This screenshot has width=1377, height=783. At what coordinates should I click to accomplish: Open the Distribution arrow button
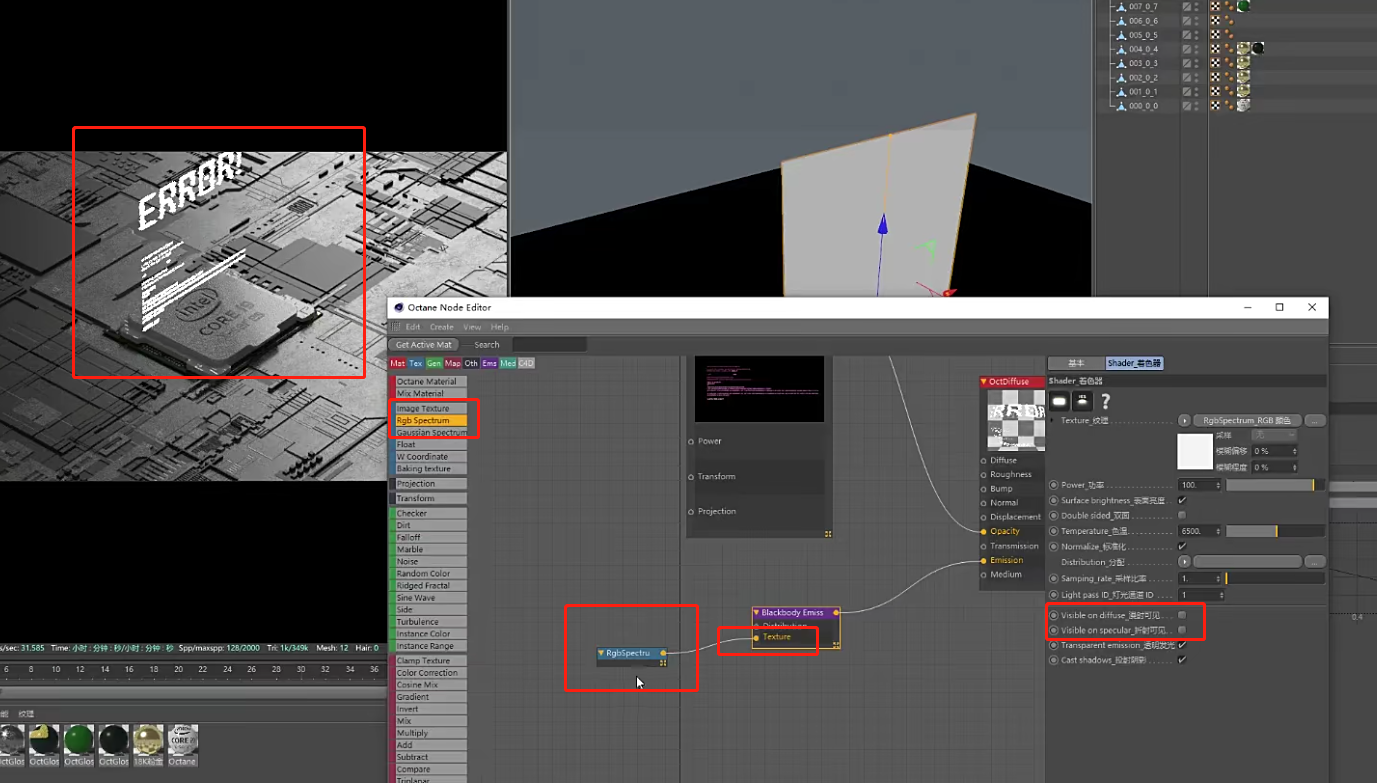coord(1184,562)
